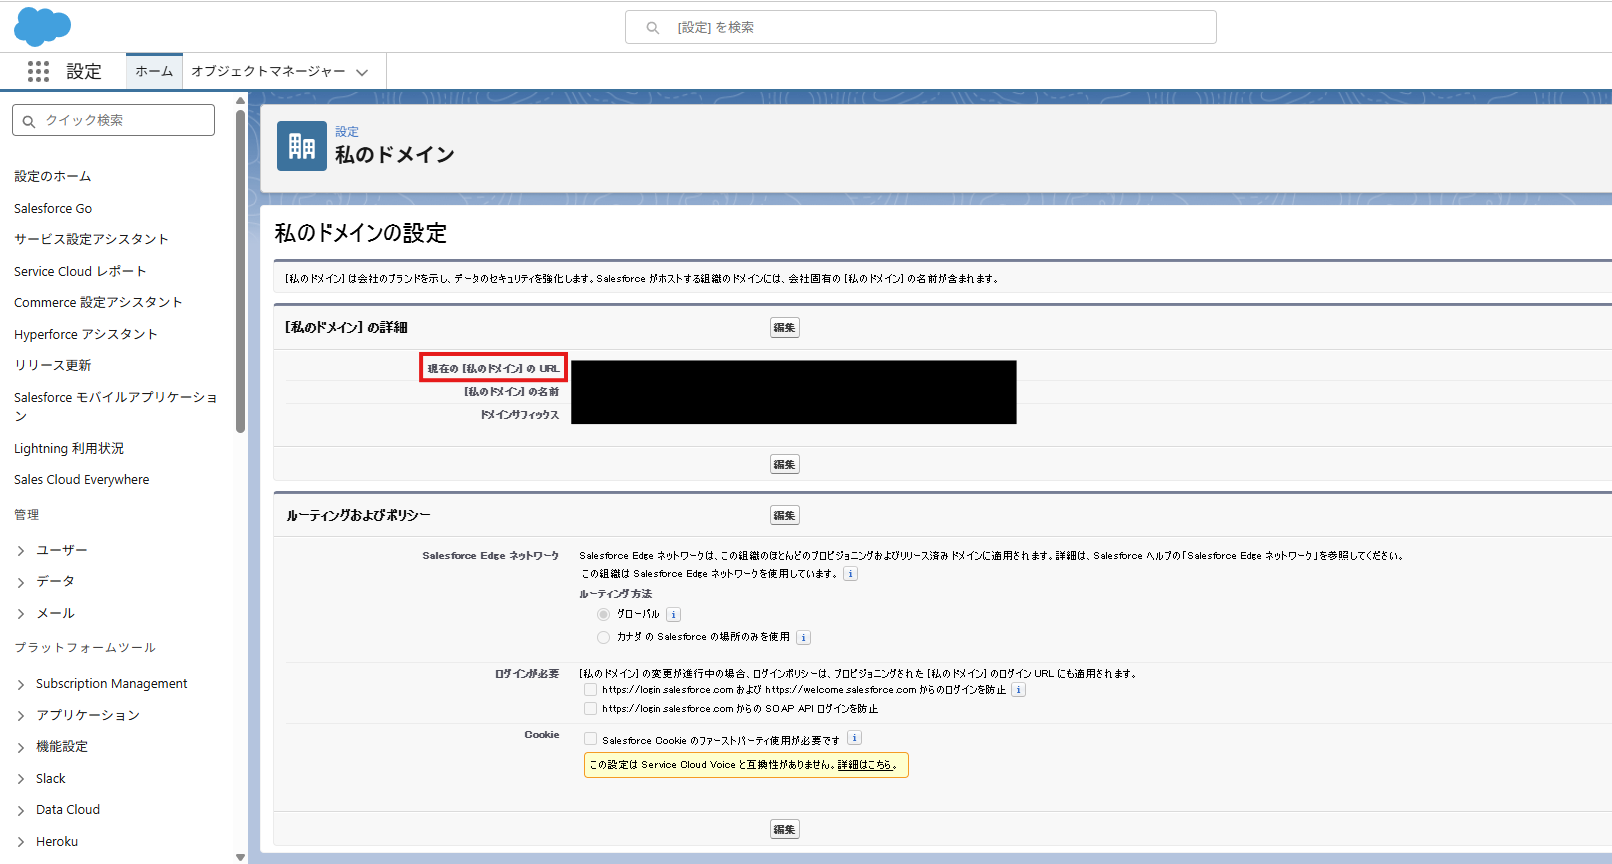
Task: Open the App Launcher grid icon
Action: (38, 71)
